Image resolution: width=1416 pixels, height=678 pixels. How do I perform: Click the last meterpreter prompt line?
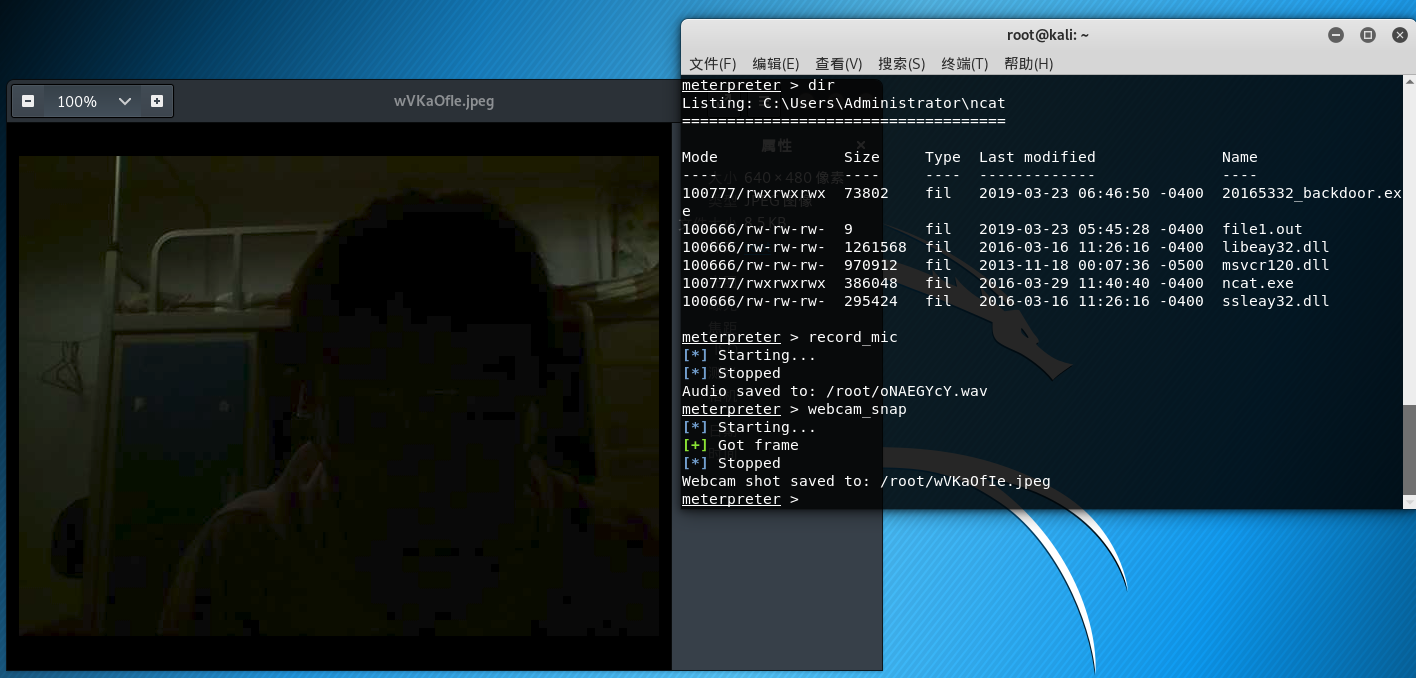(x=740, y=499)
